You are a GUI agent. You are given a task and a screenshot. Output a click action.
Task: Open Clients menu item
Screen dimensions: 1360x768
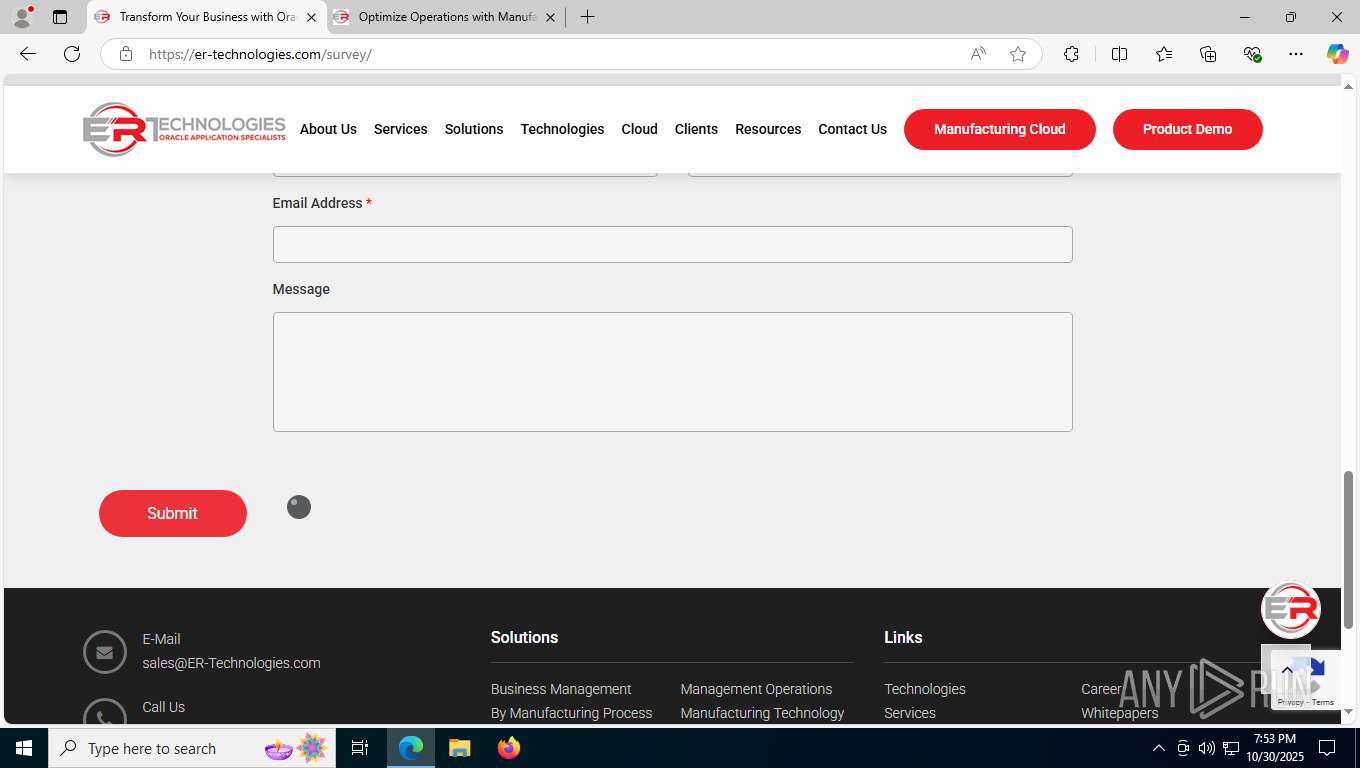(x=696, y=129)
